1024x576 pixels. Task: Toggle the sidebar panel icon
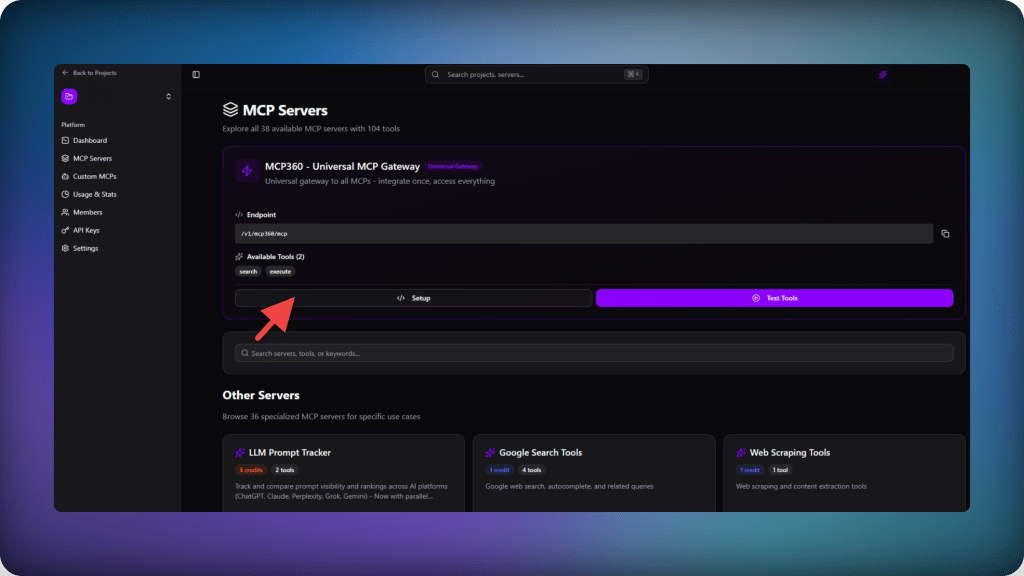coord(196,74)
